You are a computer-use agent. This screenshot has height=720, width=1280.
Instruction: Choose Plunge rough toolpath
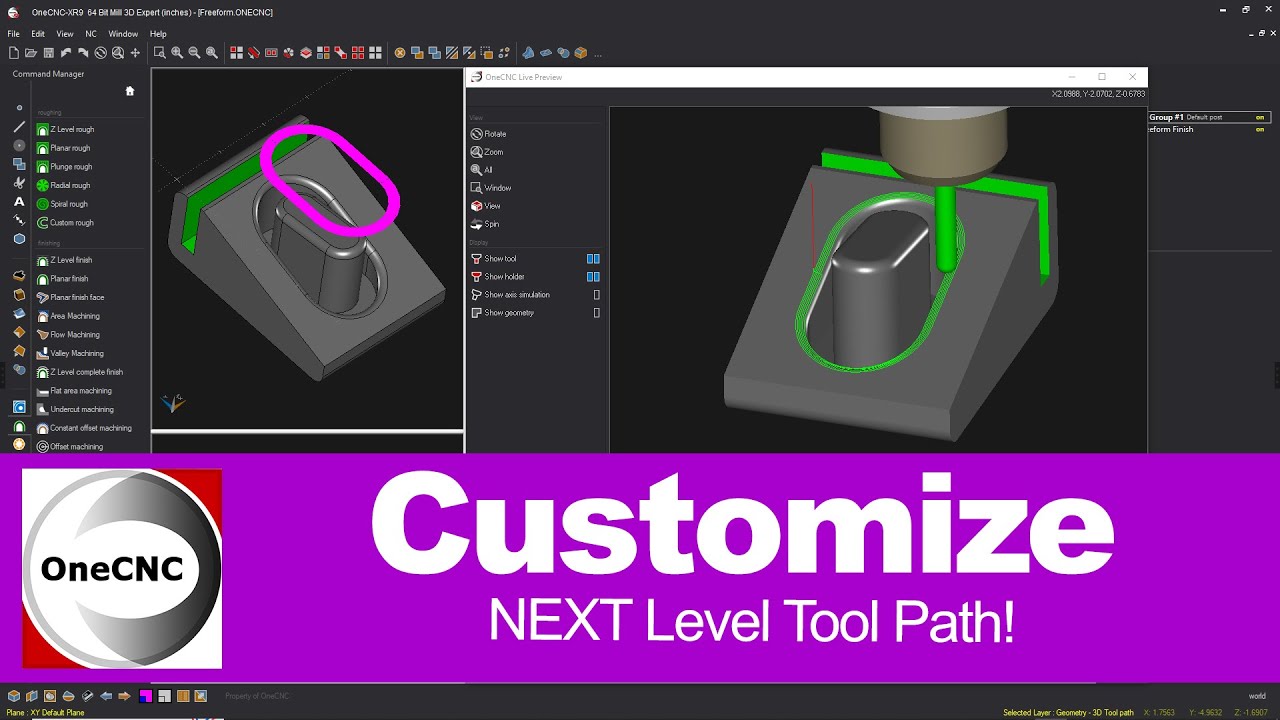pos(65,167)
